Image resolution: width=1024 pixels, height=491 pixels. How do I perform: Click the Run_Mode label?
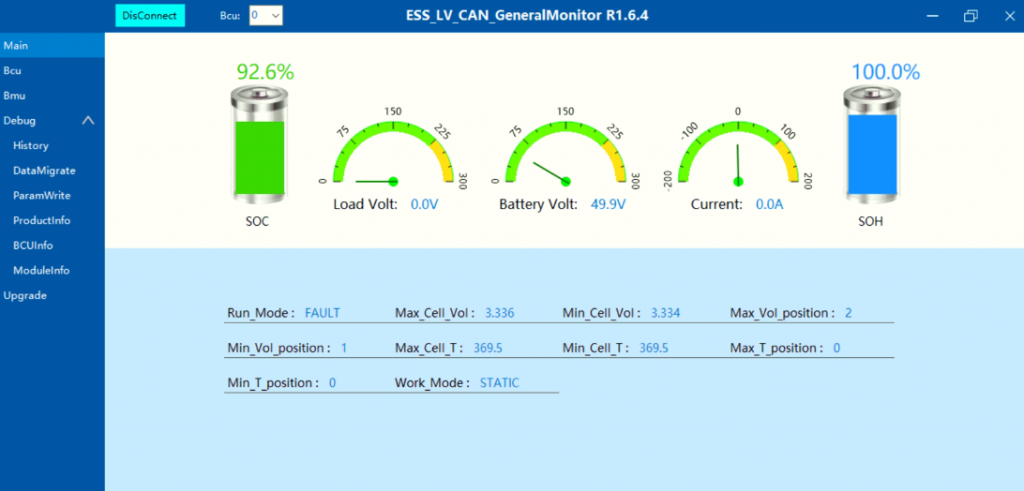click(x=261, y=313)
